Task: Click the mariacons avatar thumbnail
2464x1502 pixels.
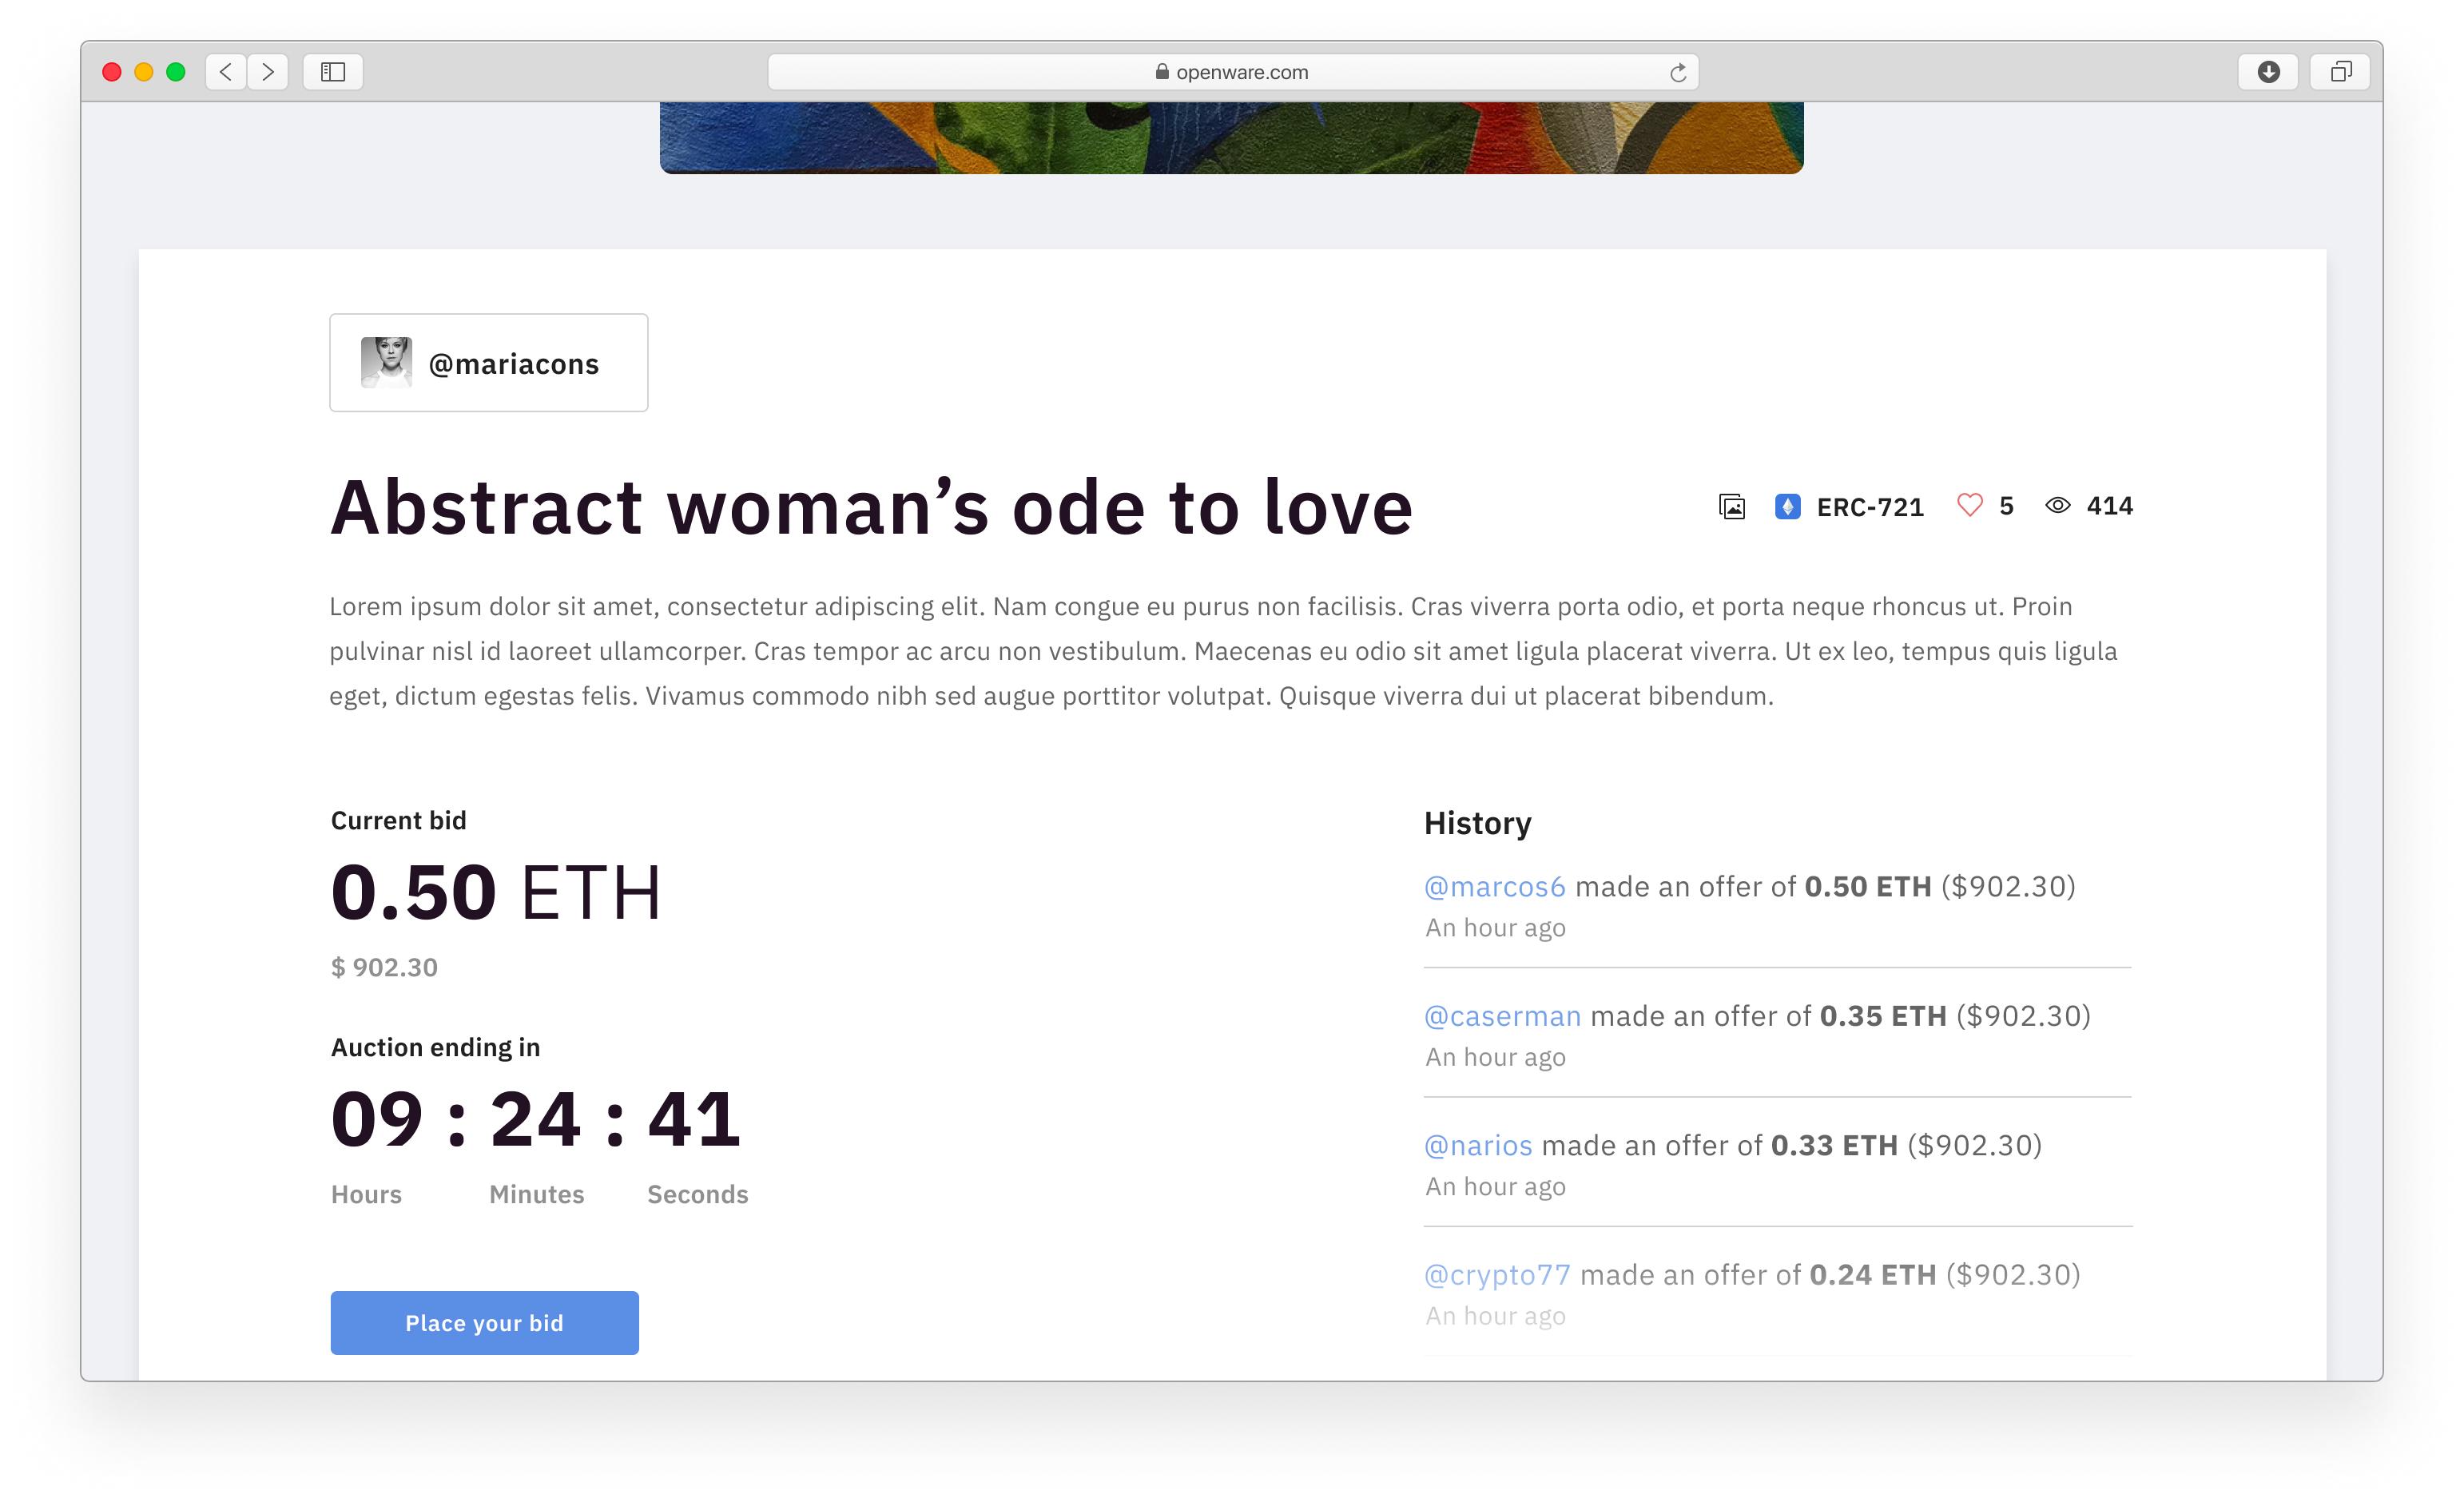Action: 386,362
